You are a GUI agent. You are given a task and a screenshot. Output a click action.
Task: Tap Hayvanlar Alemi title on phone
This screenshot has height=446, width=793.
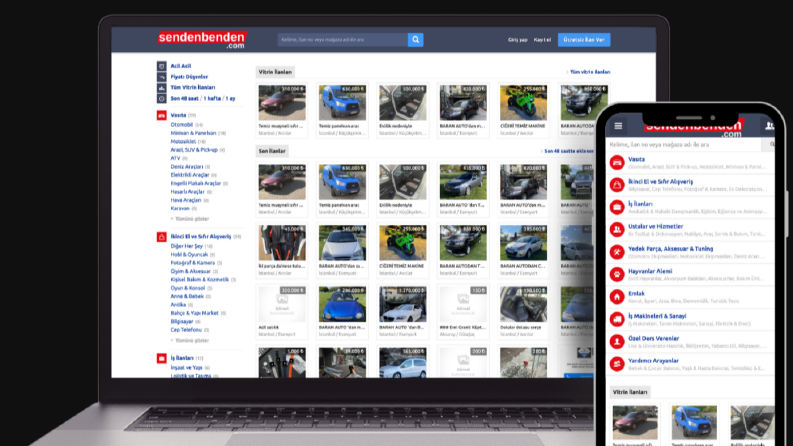click(650, 271)
